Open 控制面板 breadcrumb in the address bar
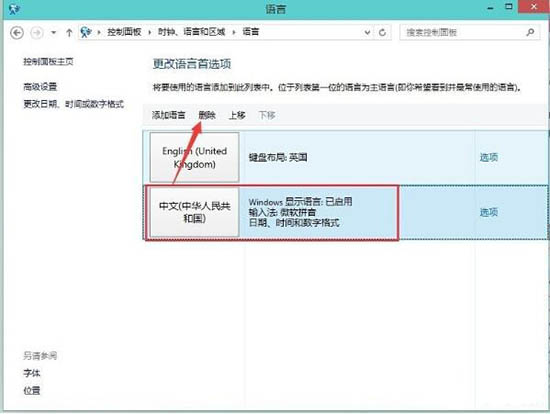The height and width of the screenshot is (414, 550). [x=124, y=32]
